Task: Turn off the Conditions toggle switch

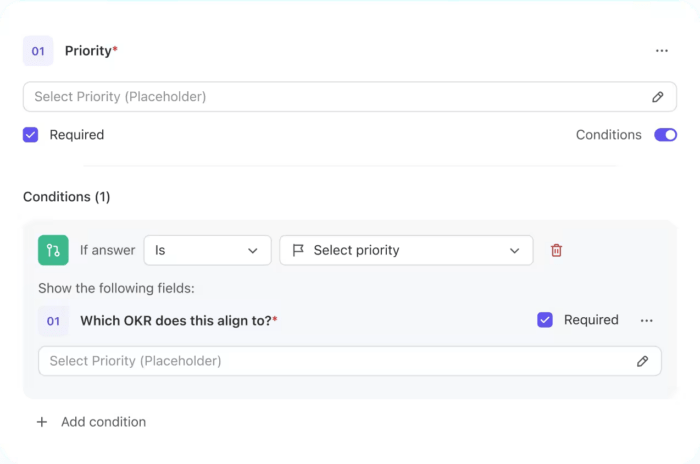Action: [665, 134]
